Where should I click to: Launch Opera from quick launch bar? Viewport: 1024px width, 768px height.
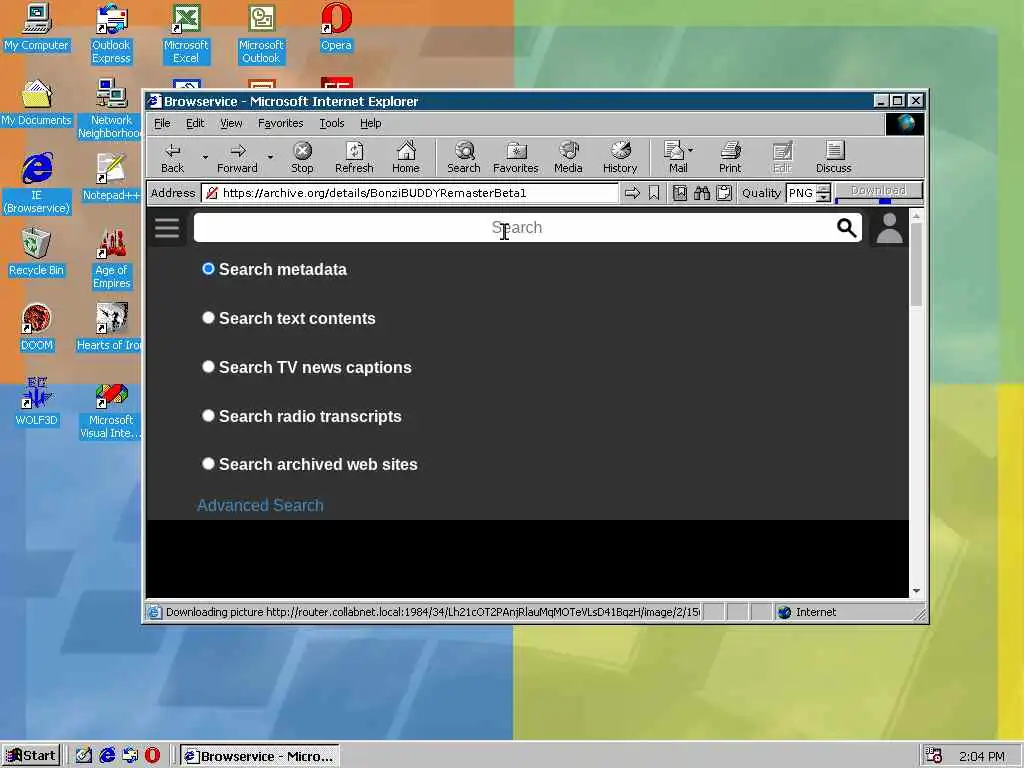pos(152,756)
